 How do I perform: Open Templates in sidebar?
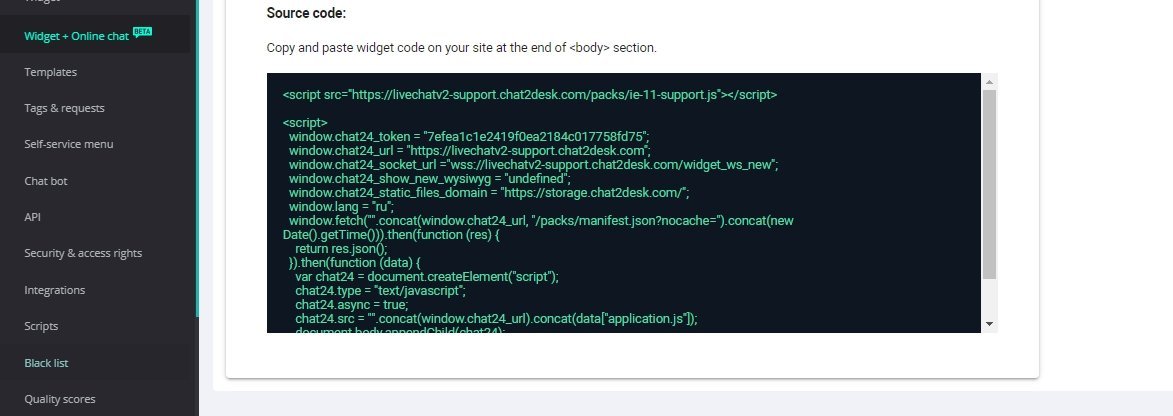[x=50, y=73]
